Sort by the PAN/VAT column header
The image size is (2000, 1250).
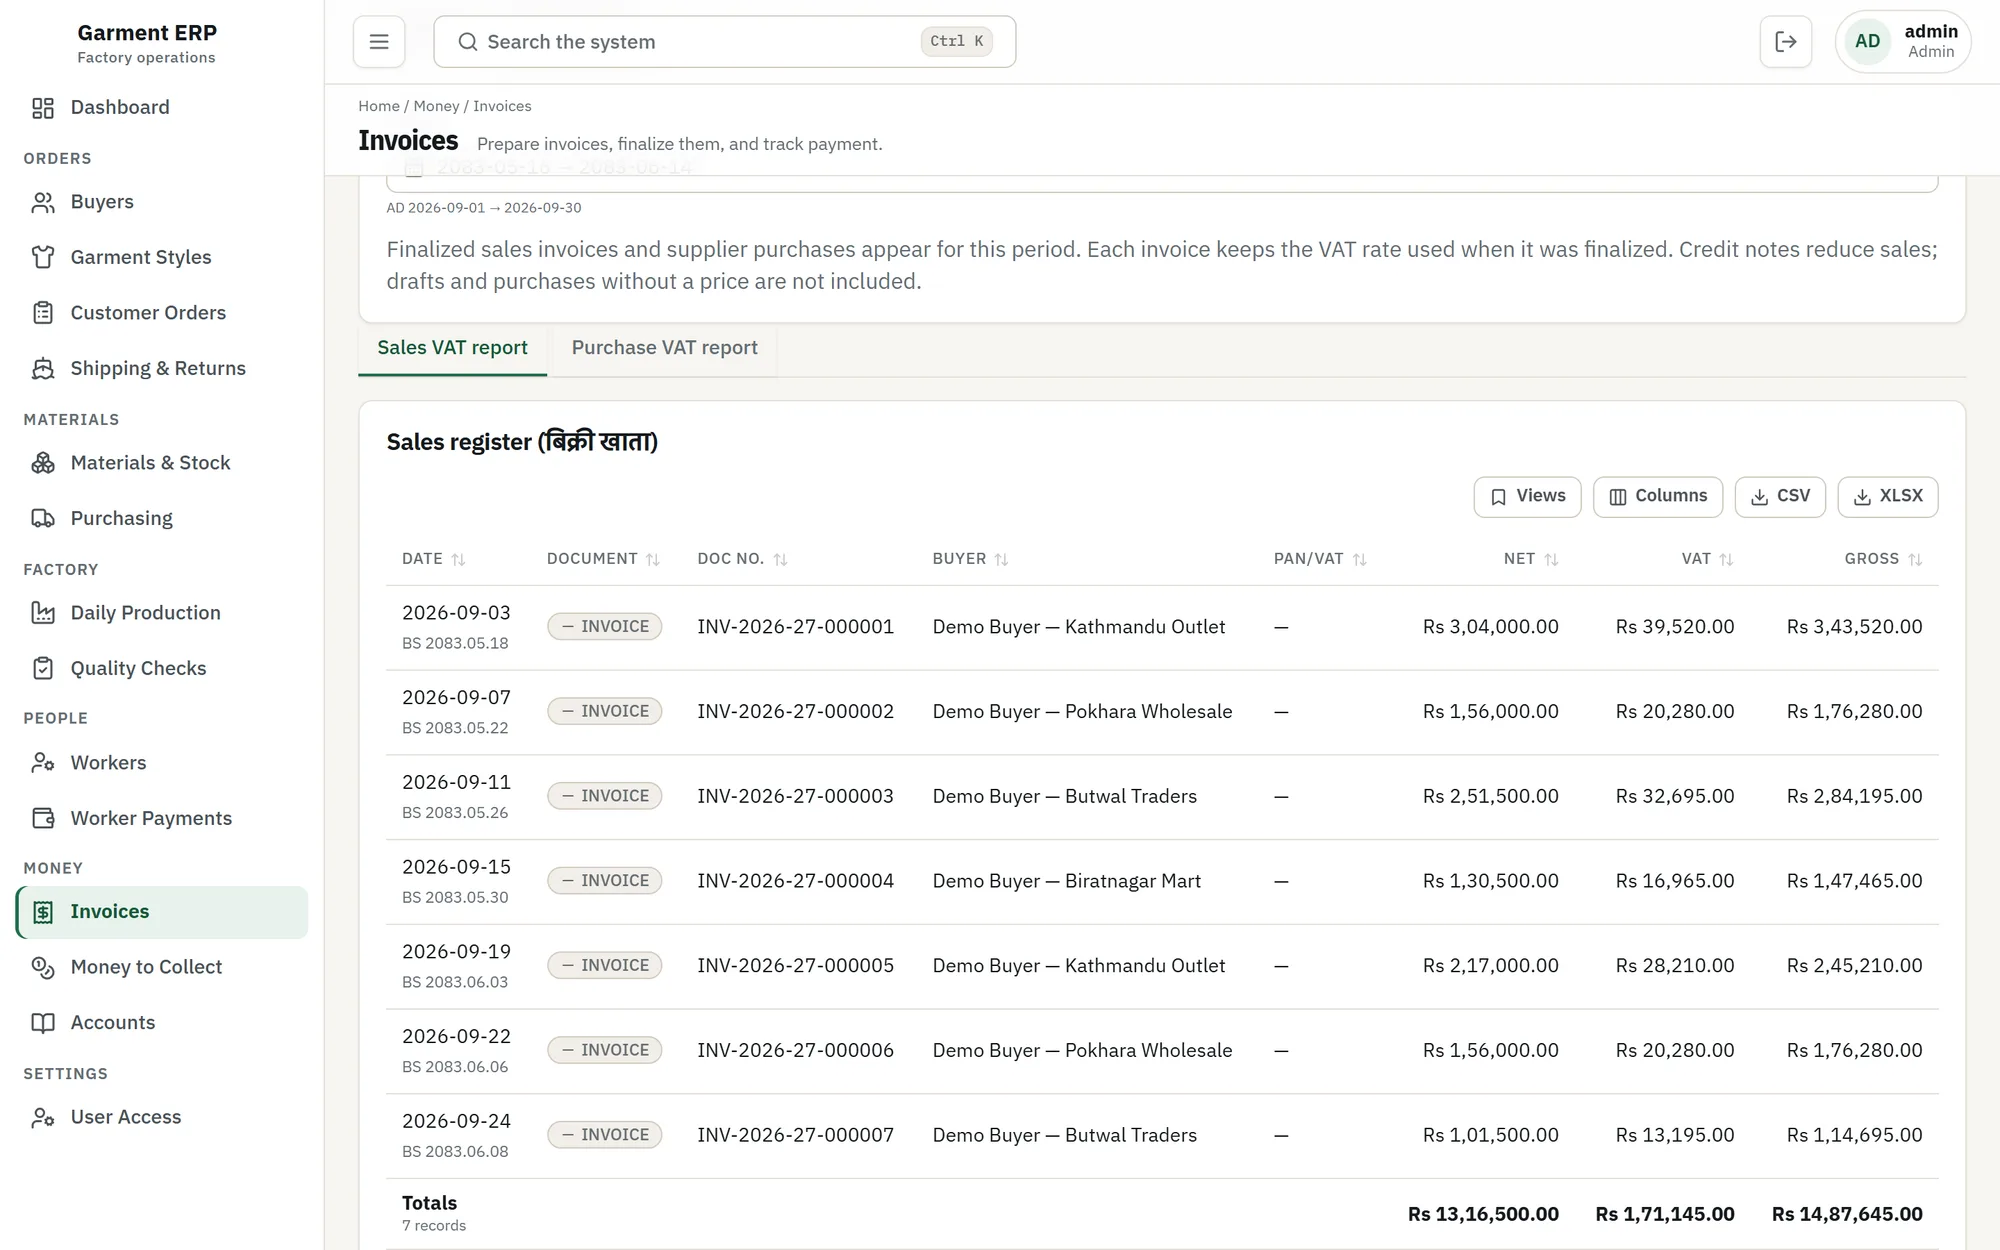pyautogui.click(x=1320, y=559)
